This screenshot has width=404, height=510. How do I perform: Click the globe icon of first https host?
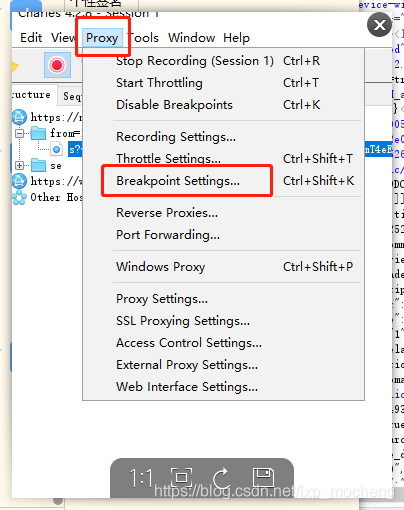pos(19,117)
